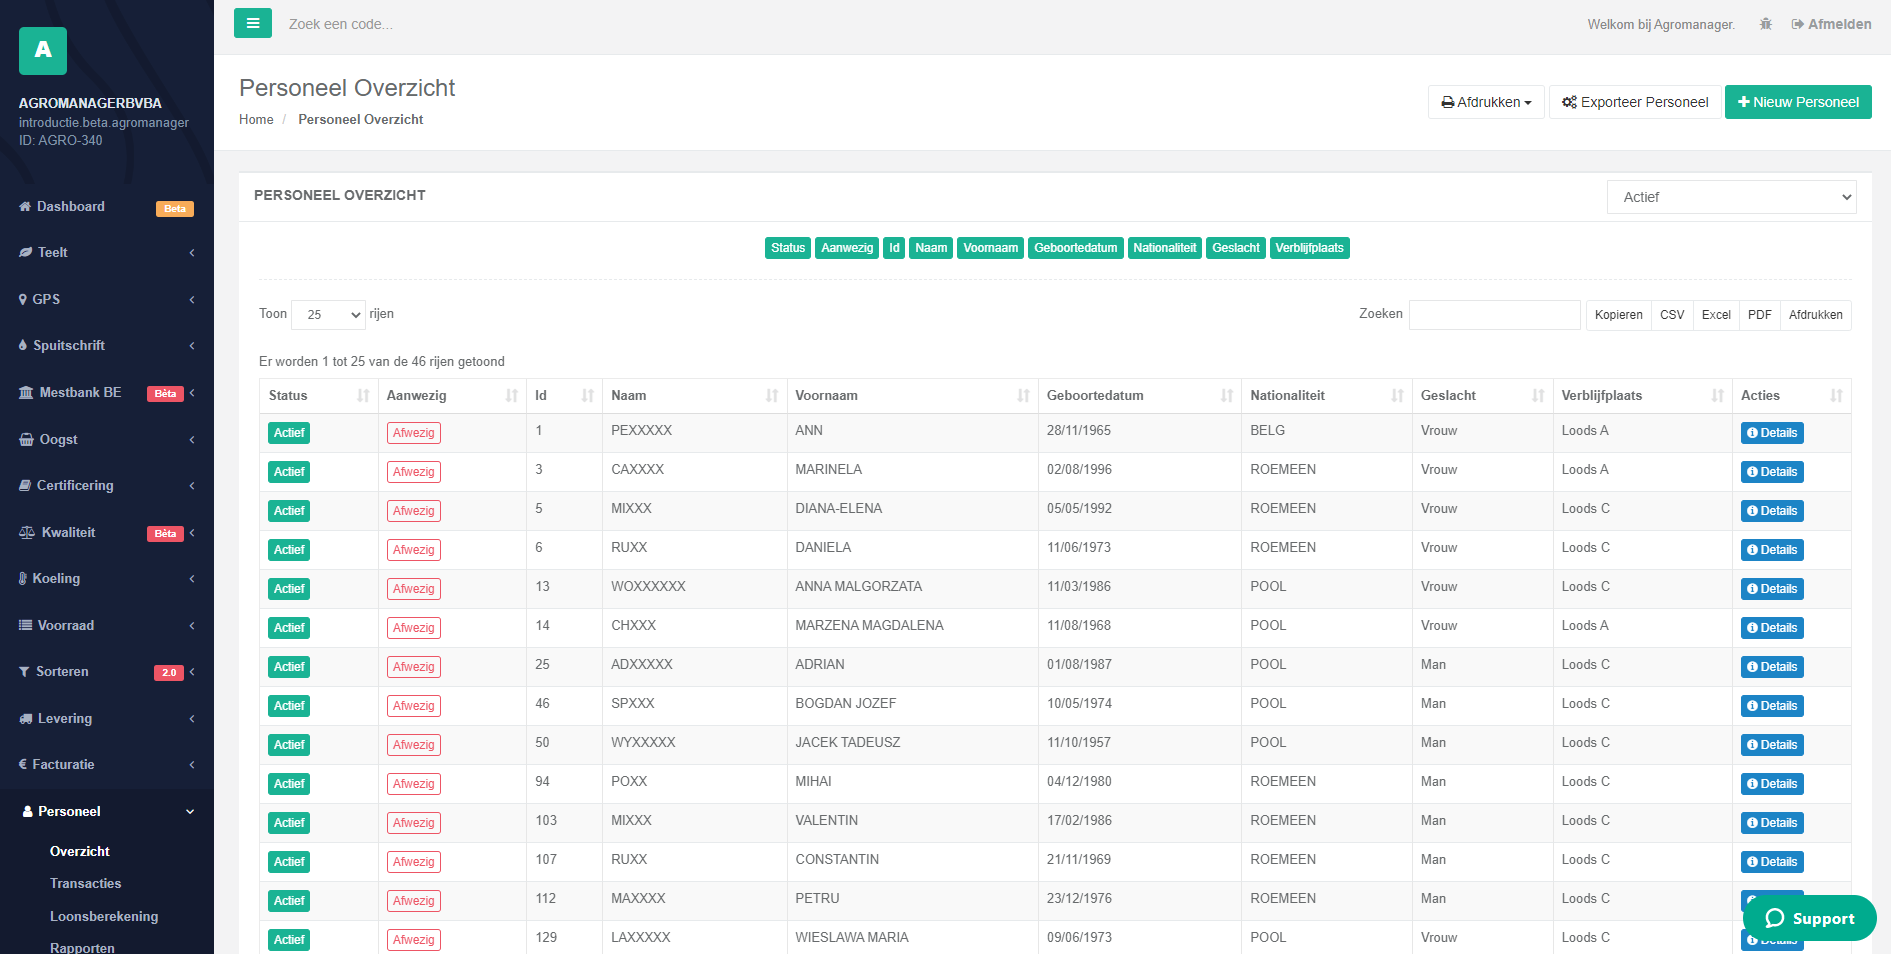Click Details icon button for PEXXXXX
The image size is (1891, 954).
1771,433
